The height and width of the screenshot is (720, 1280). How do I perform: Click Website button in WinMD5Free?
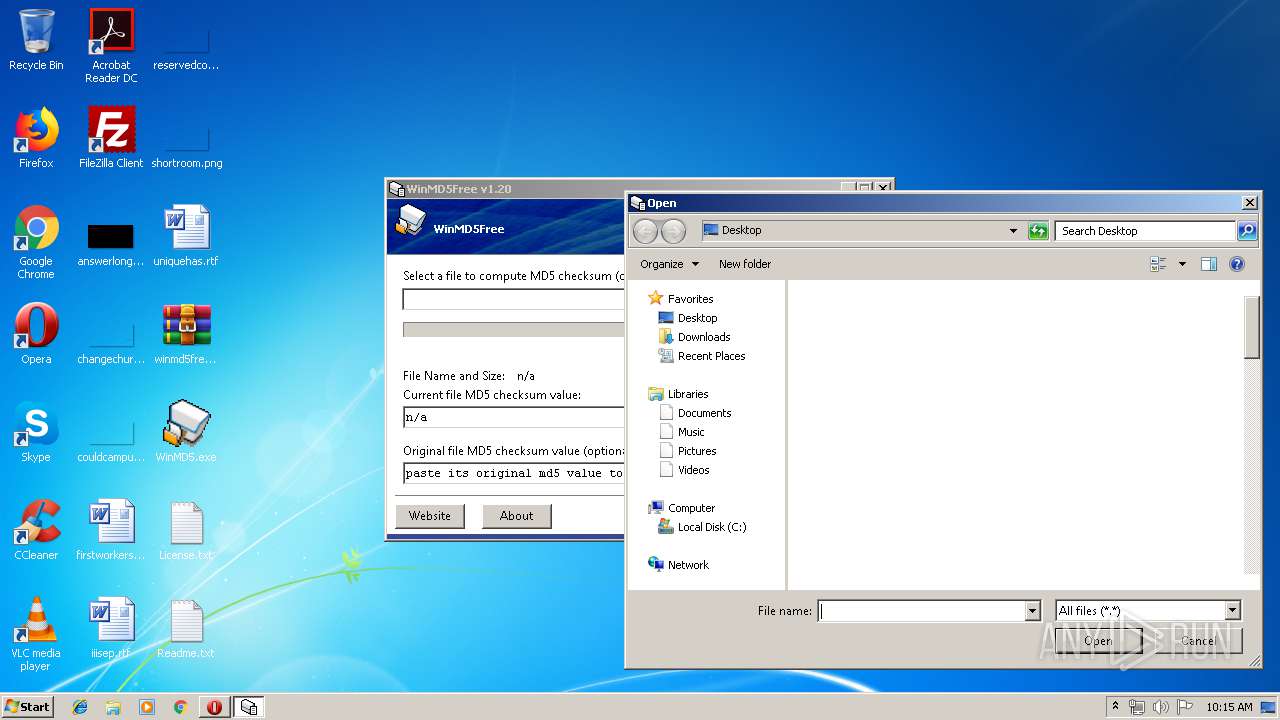[x=430, y=516]
